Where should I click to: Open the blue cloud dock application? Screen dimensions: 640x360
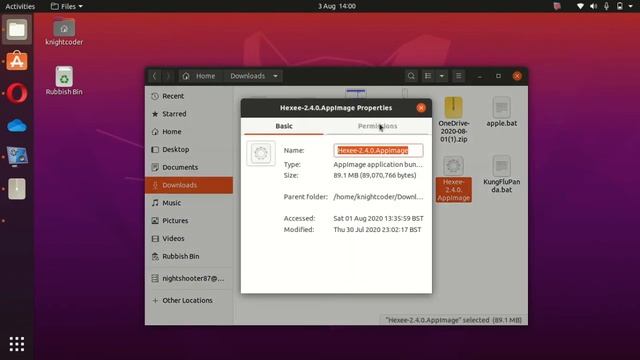[17, 125]
